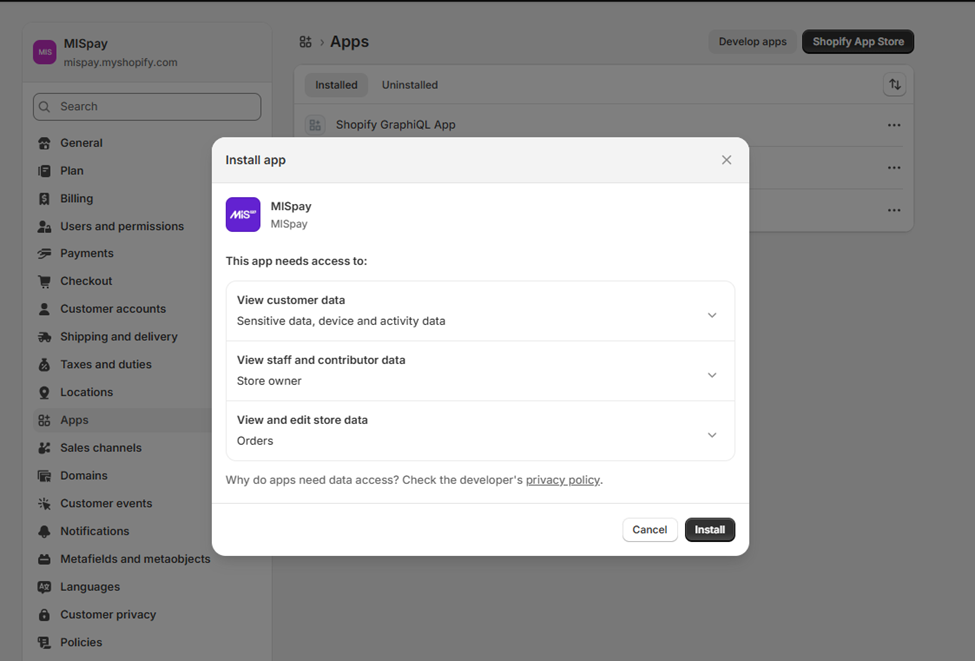Viewport: 975px width, 661px height.
Task: Click the Customer events spark icon
Action: click(44, 504)
